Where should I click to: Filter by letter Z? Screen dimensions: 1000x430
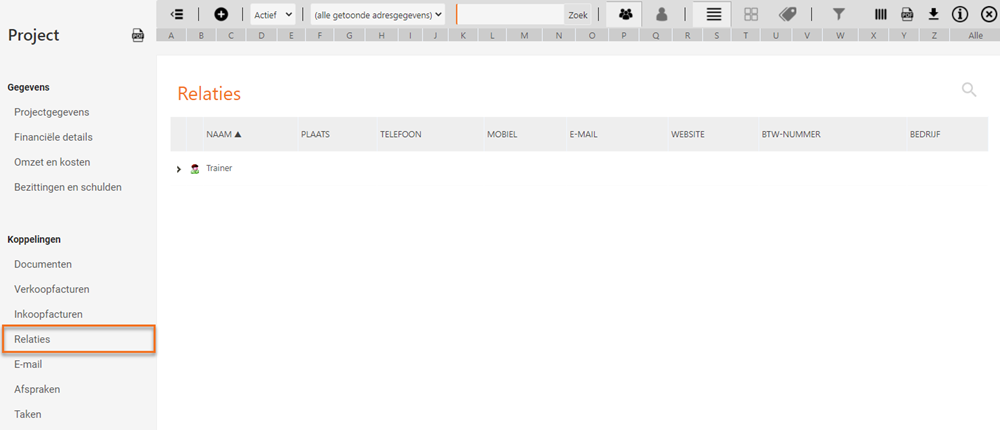[934, 36]
